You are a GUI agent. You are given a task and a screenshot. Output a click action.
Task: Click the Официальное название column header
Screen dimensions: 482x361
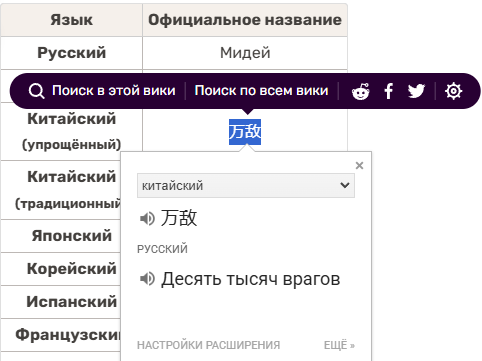tap(245, 20)
